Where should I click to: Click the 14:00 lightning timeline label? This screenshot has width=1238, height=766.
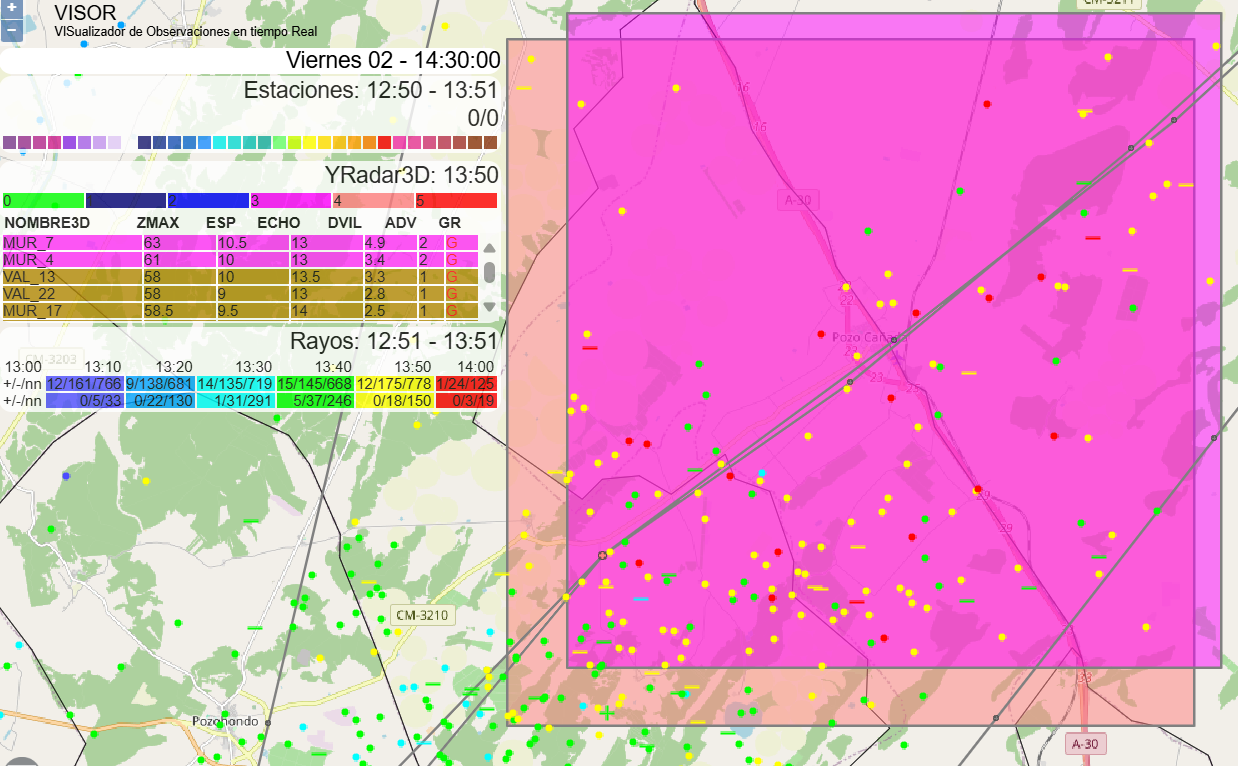coord(474,367)
